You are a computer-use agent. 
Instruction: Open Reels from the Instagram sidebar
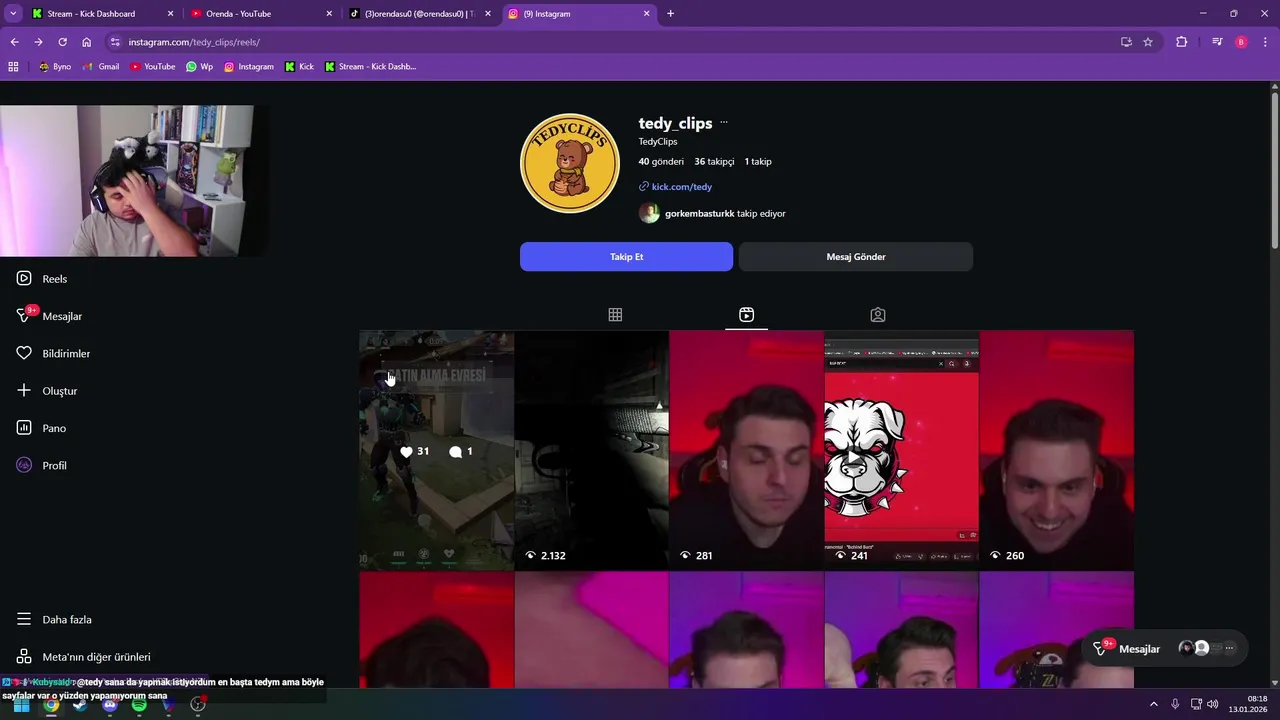coord(42,279)
